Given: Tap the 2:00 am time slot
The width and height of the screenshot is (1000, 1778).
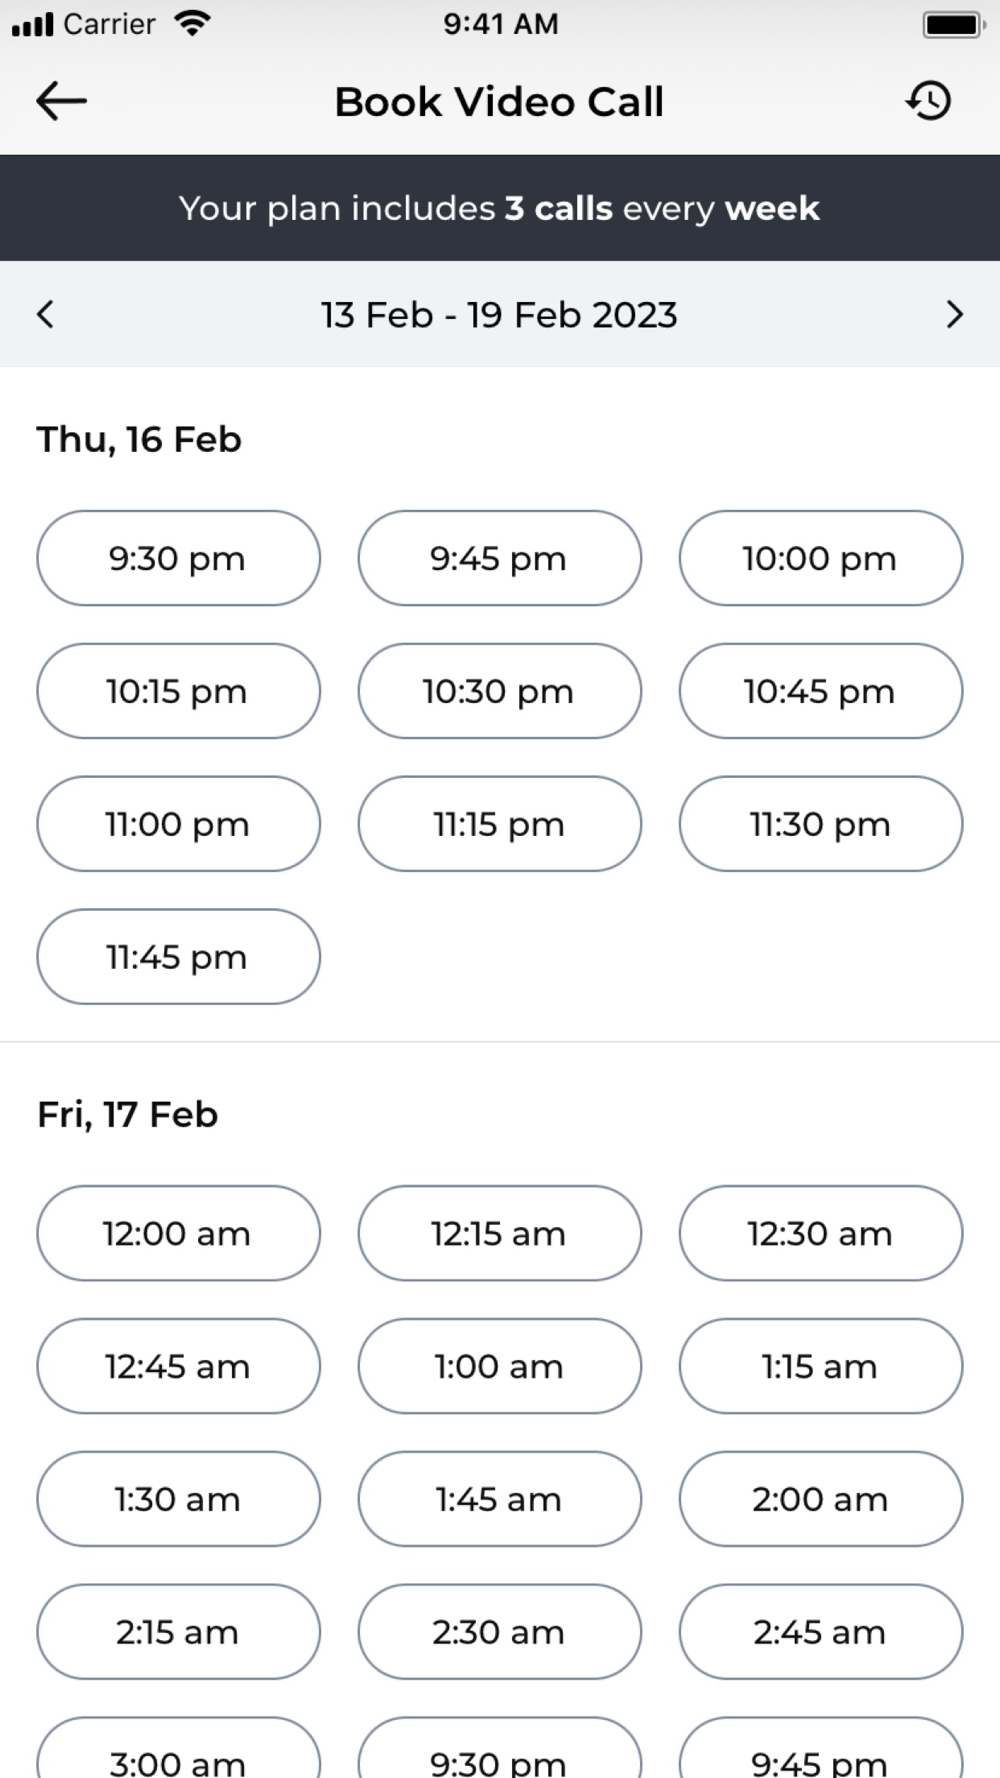Looking at the screenshot, I should point(821,1499).
